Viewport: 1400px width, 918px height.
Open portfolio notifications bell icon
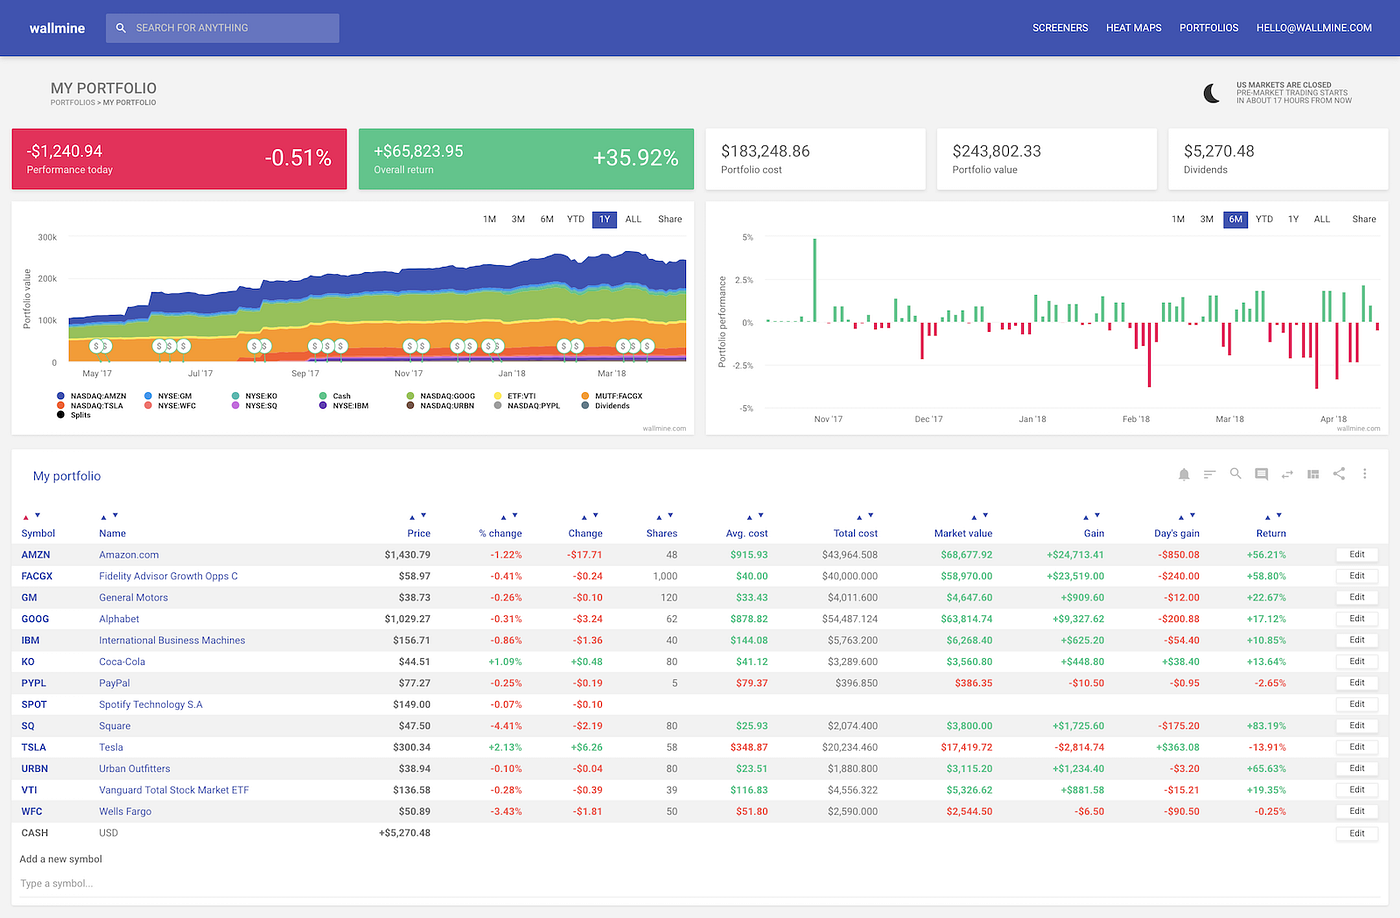pos(1184,474)
